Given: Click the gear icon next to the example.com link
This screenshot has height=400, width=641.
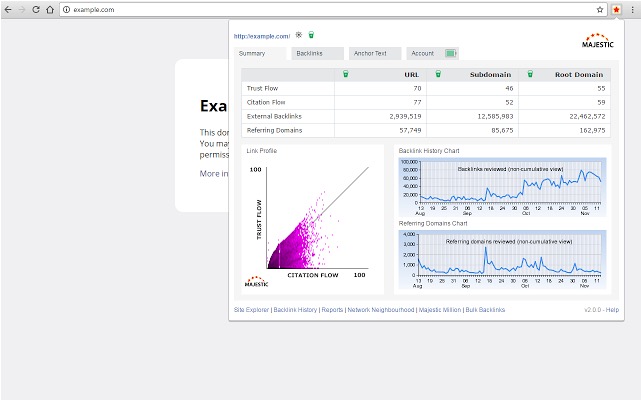Looking at the screenshot, I should 299,35.
